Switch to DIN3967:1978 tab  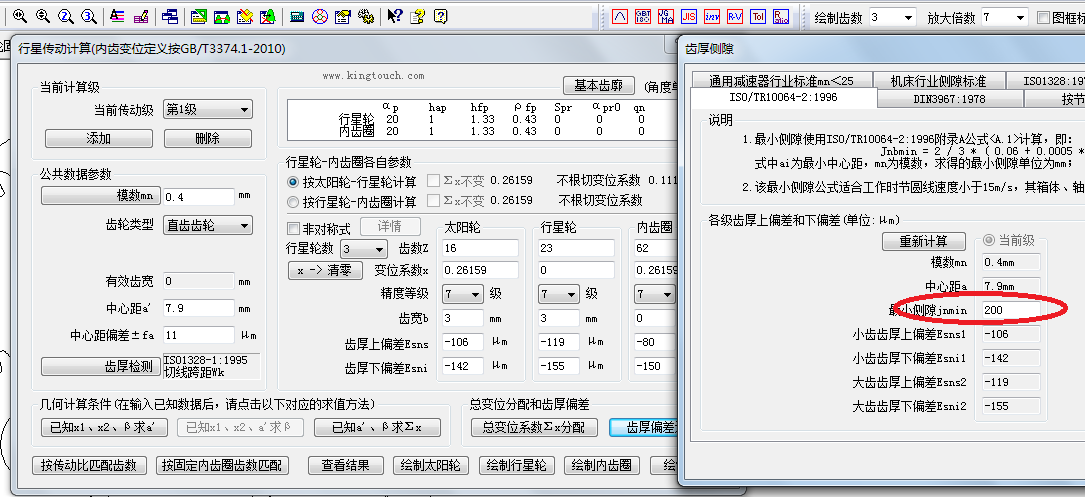[x=949, y=99]
